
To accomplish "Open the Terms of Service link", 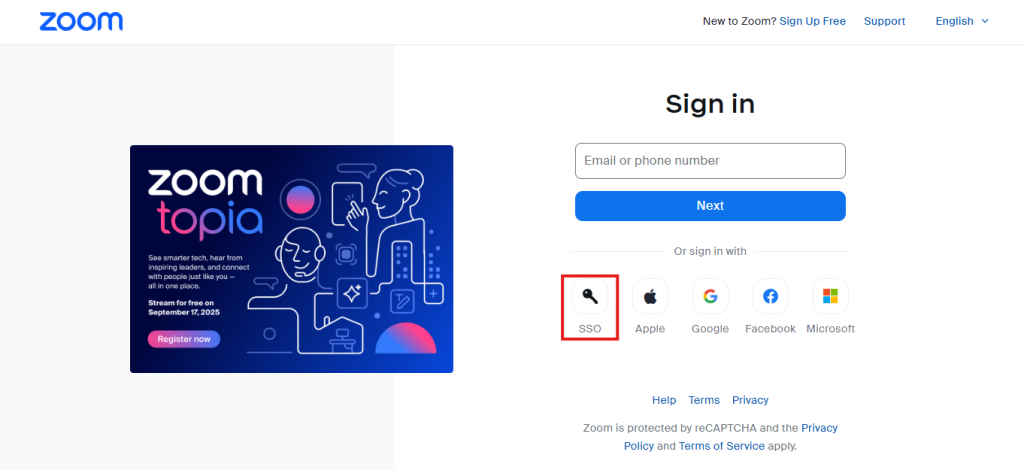I will click(x=721, y=446).
